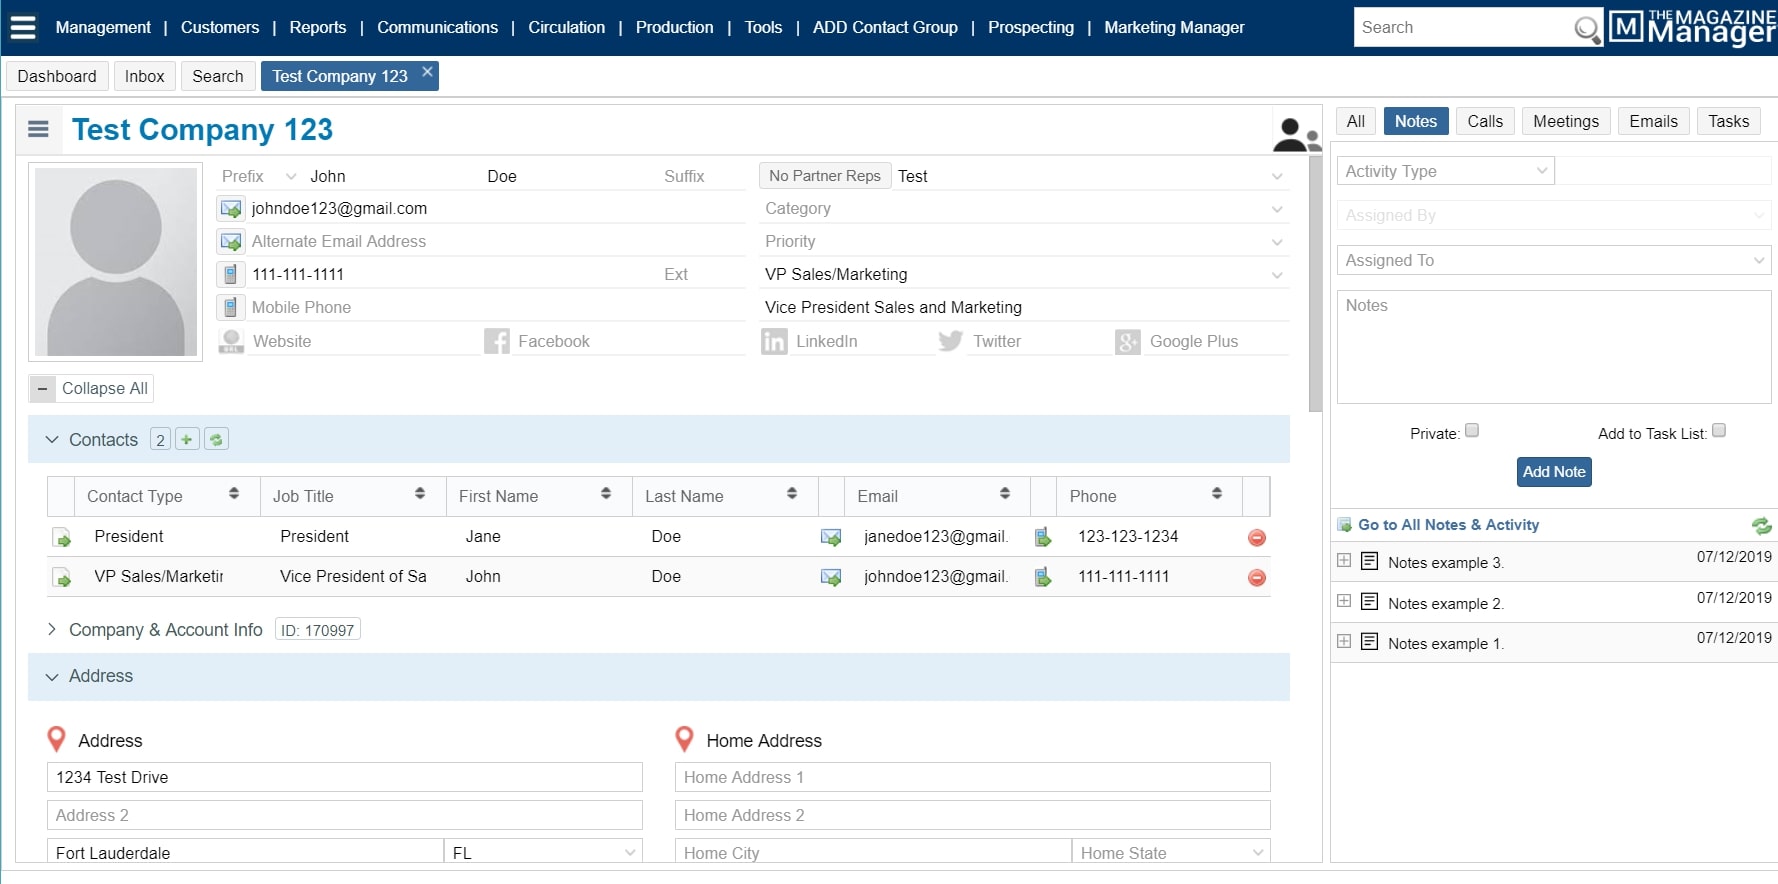Open the Assigned To dropdown
This screenshot has height=884, width=1778.
click(x=1553, y=261)
